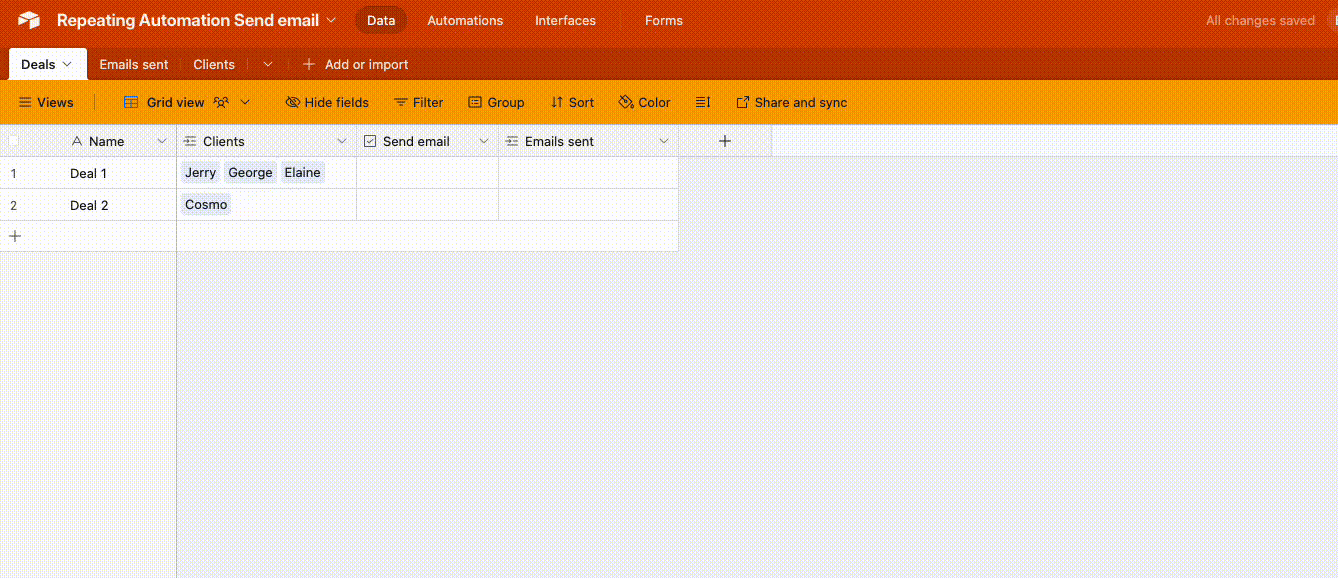Open Share and sync
The width and height of the screenshot is (1338, 578).
[x=791, y=102]
